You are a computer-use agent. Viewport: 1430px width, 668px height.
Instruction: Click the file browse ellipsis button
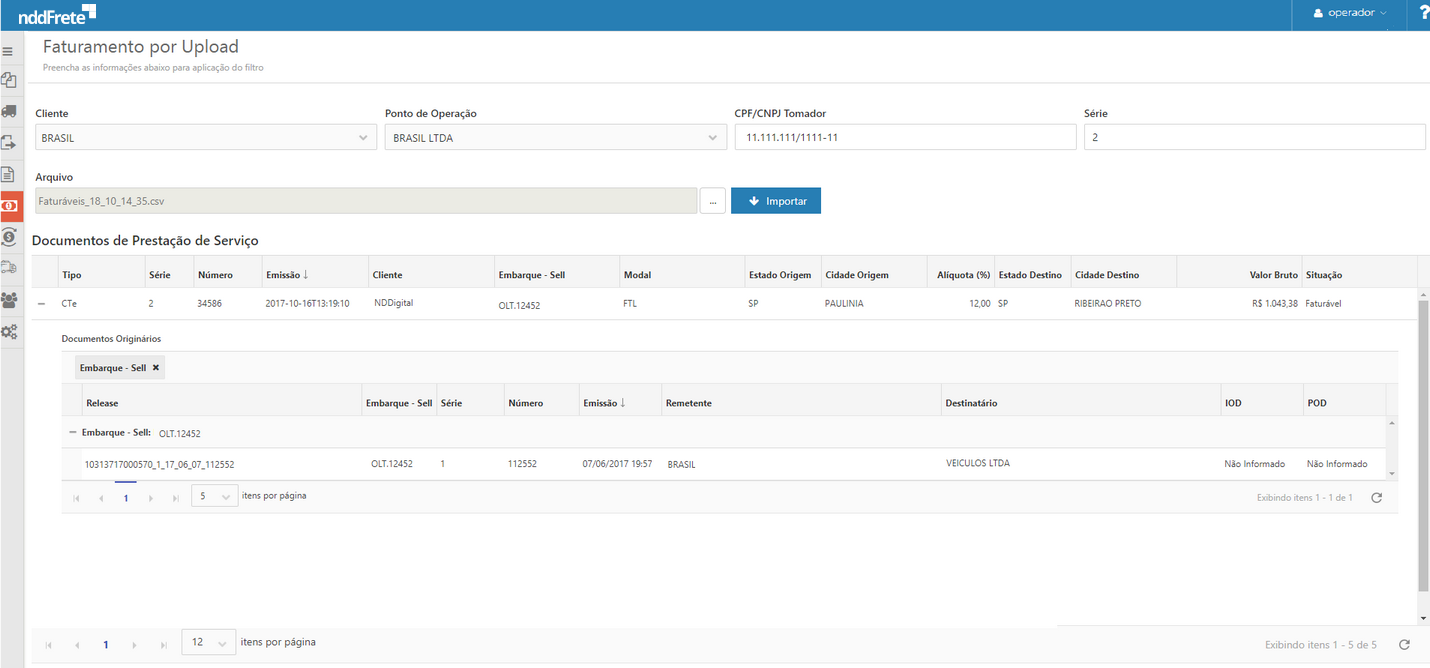(712, 201)
